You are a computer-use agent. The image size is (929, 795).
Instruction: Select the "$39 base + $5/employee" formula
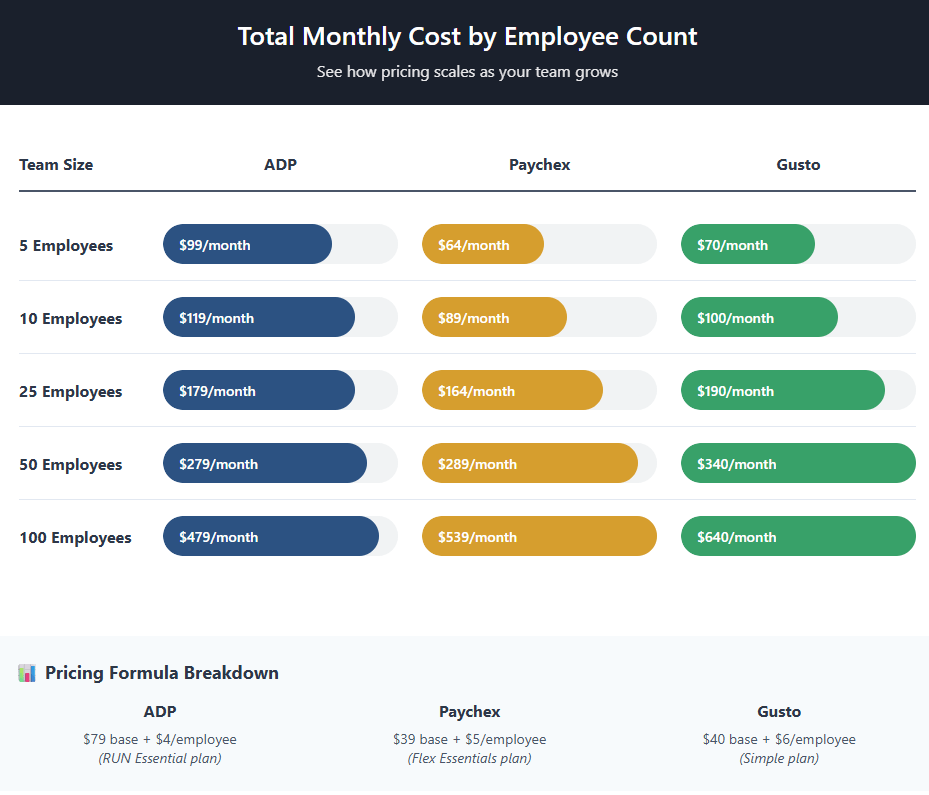469,739
